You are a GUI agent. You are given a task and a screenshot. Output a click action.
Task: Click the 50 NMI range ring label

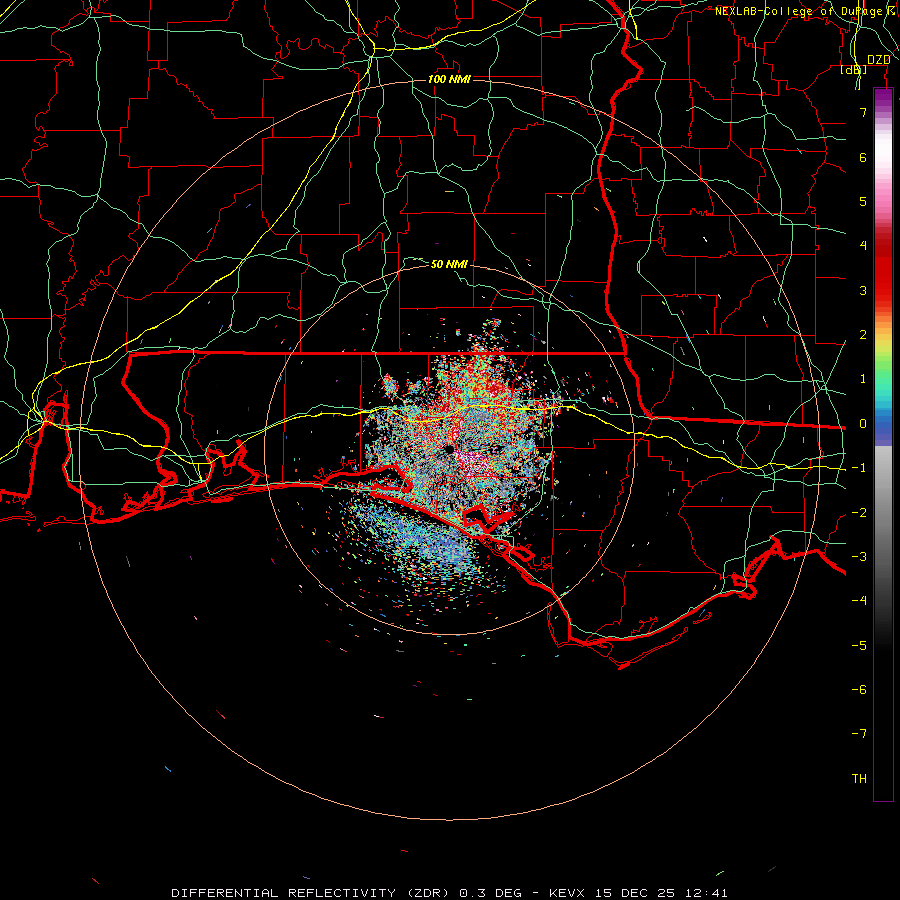tap(449, 264)
